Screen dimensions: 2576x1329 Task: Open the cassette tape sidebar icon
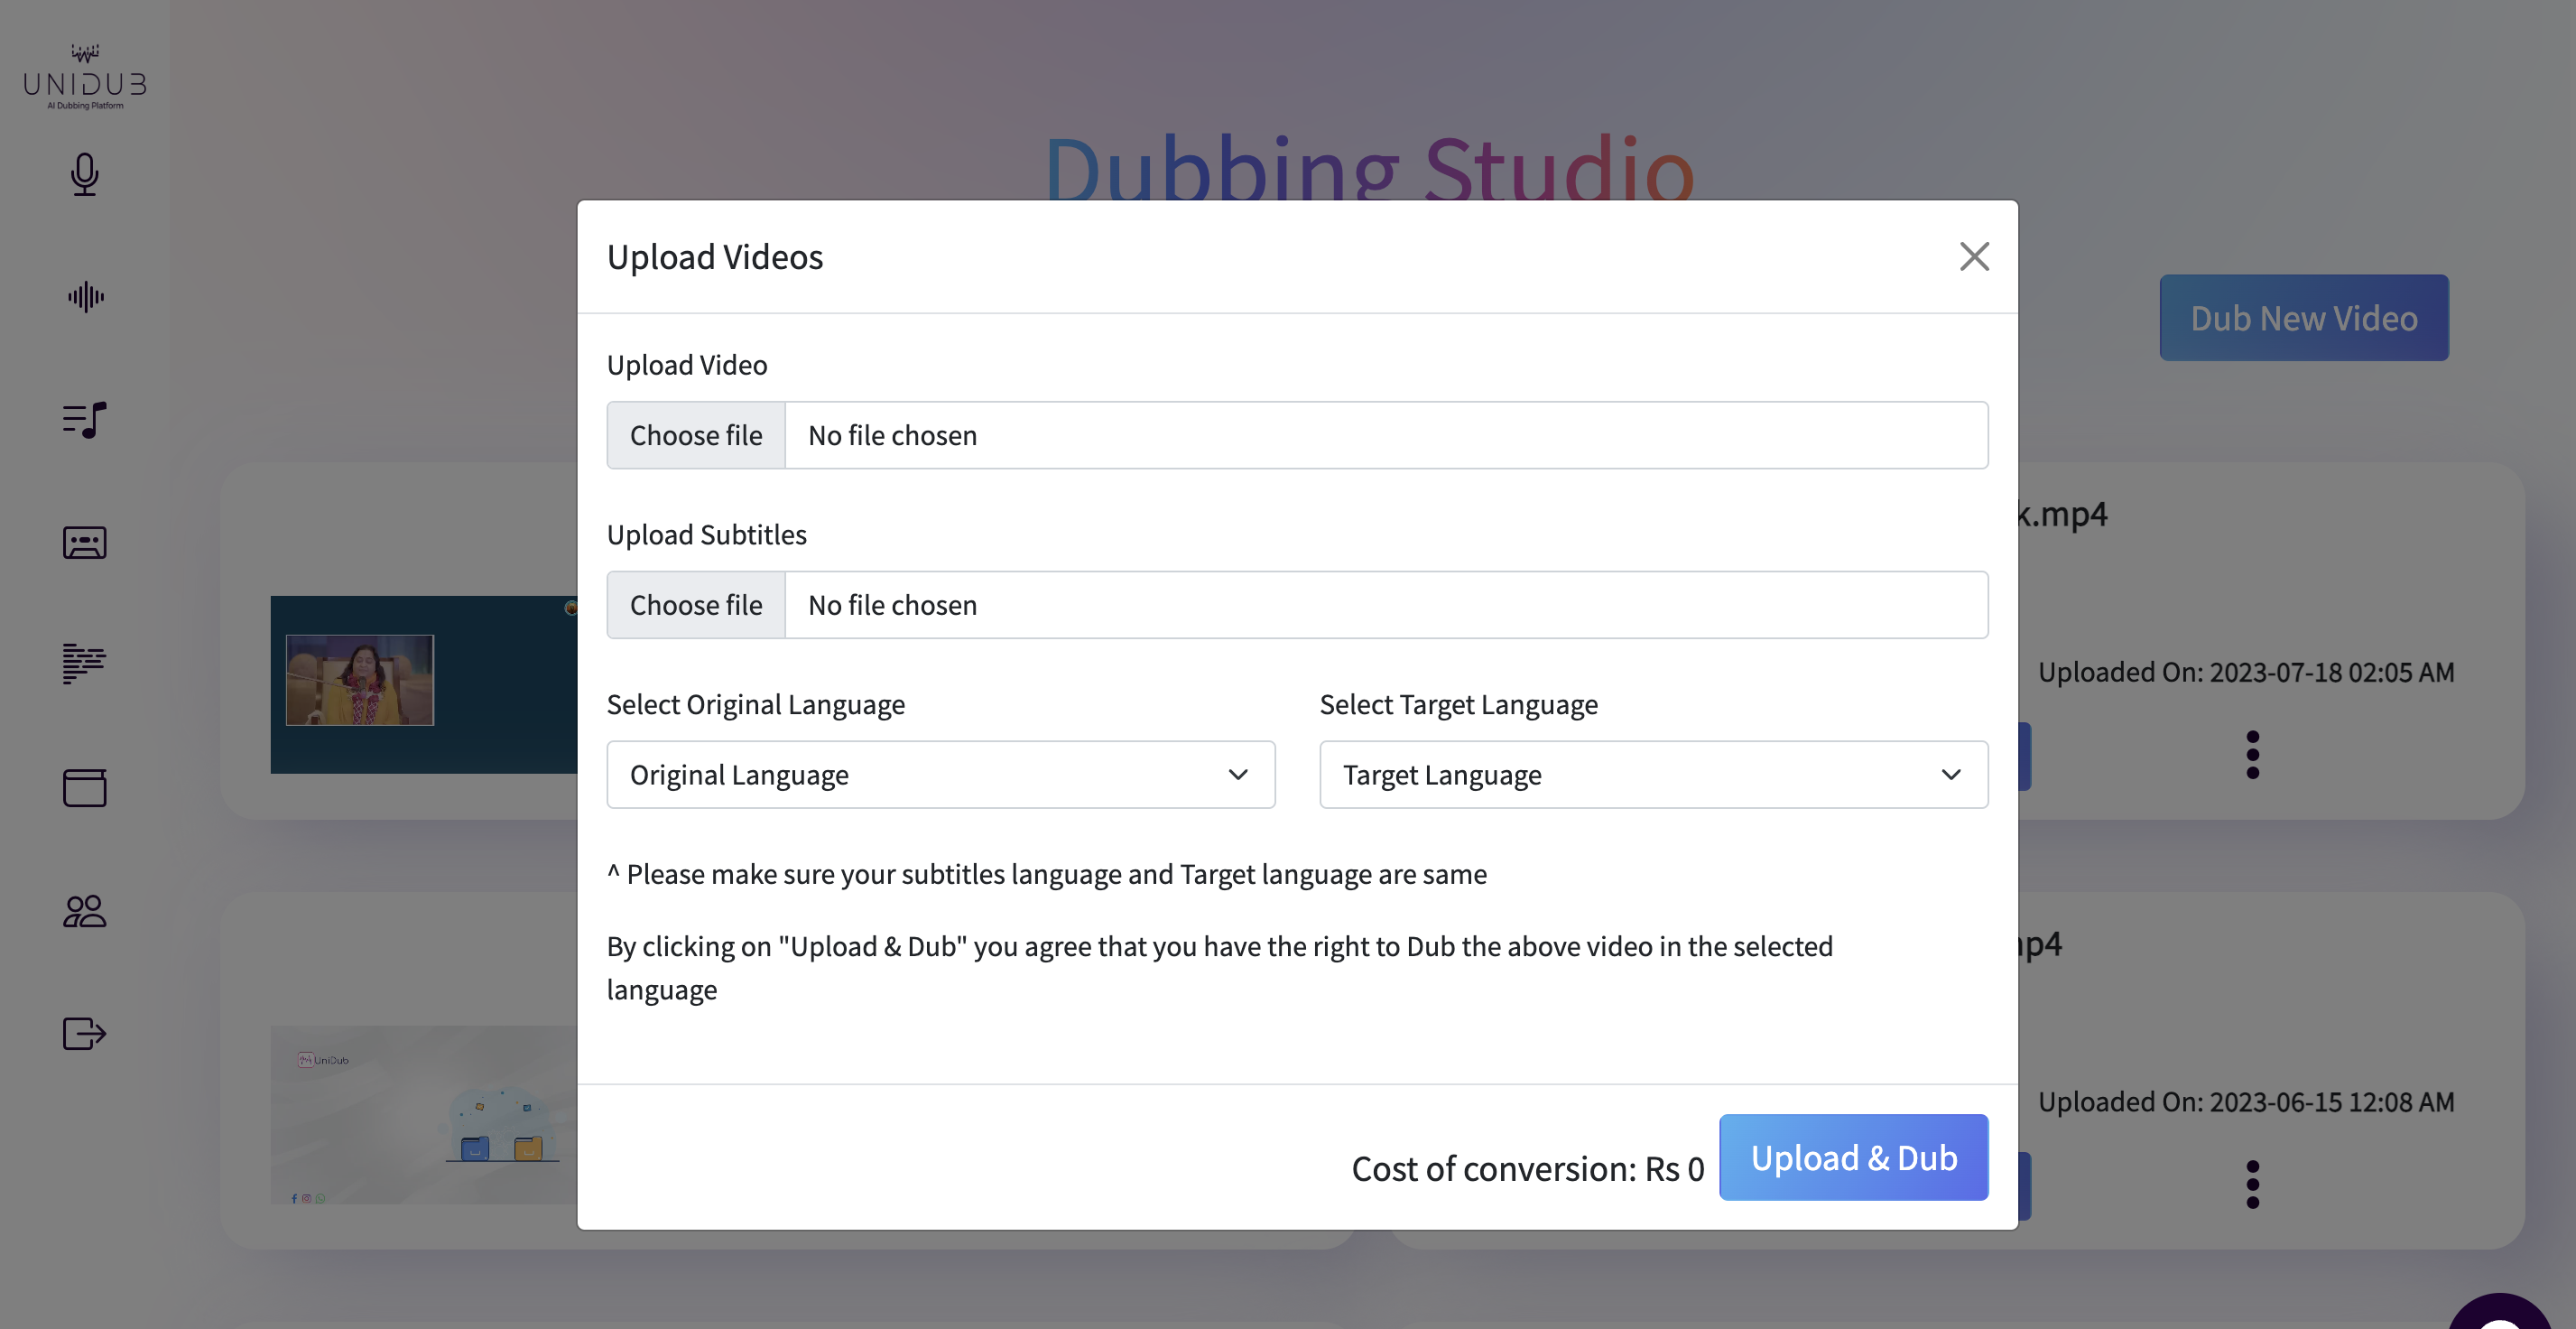[85, 543]
